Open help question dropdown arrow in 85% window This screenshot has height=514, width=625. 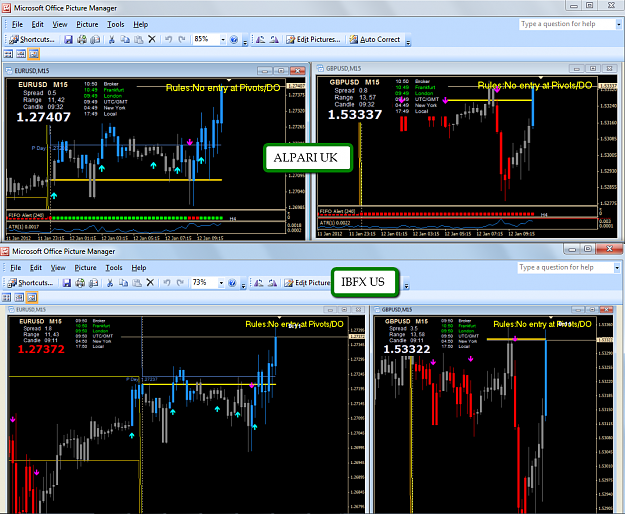(x=619, y=24)
